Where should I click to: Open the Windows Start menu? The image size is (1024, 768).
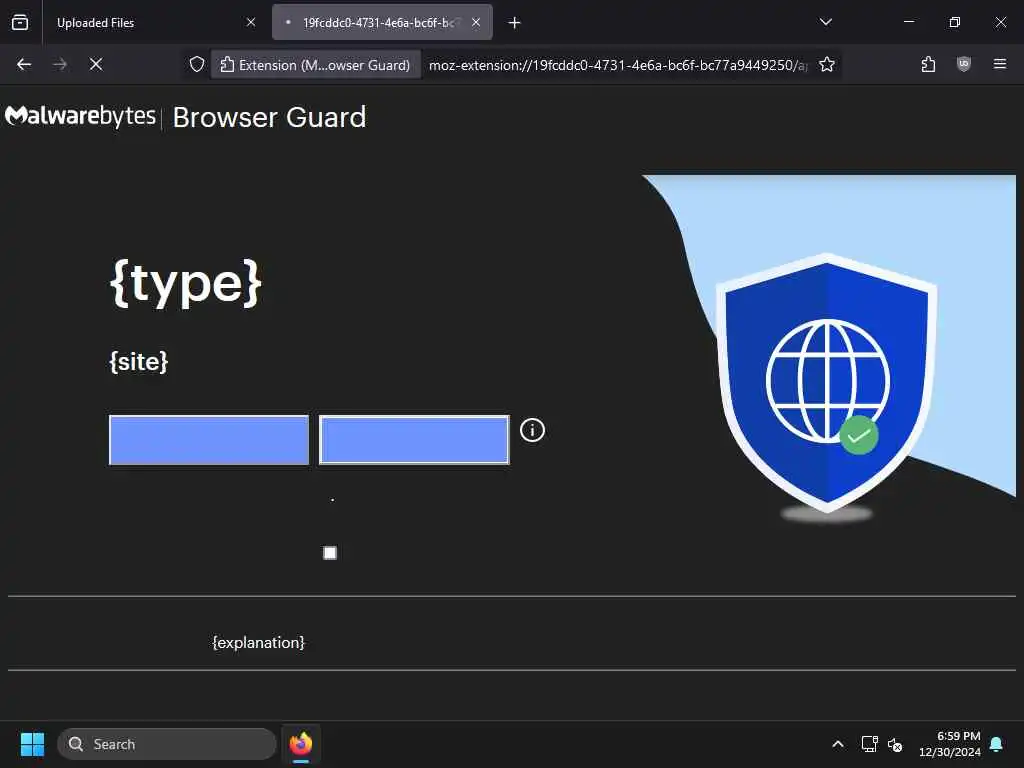(x=32, y=744)
